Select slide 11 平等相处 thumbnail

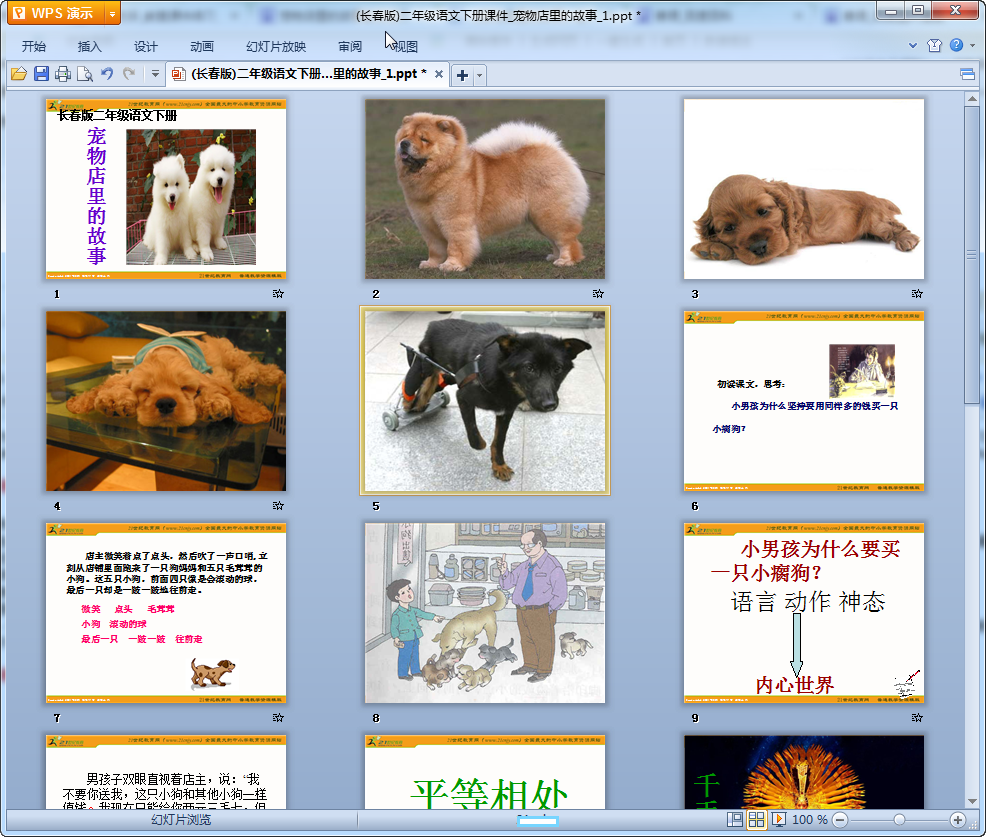coord(485,772)
